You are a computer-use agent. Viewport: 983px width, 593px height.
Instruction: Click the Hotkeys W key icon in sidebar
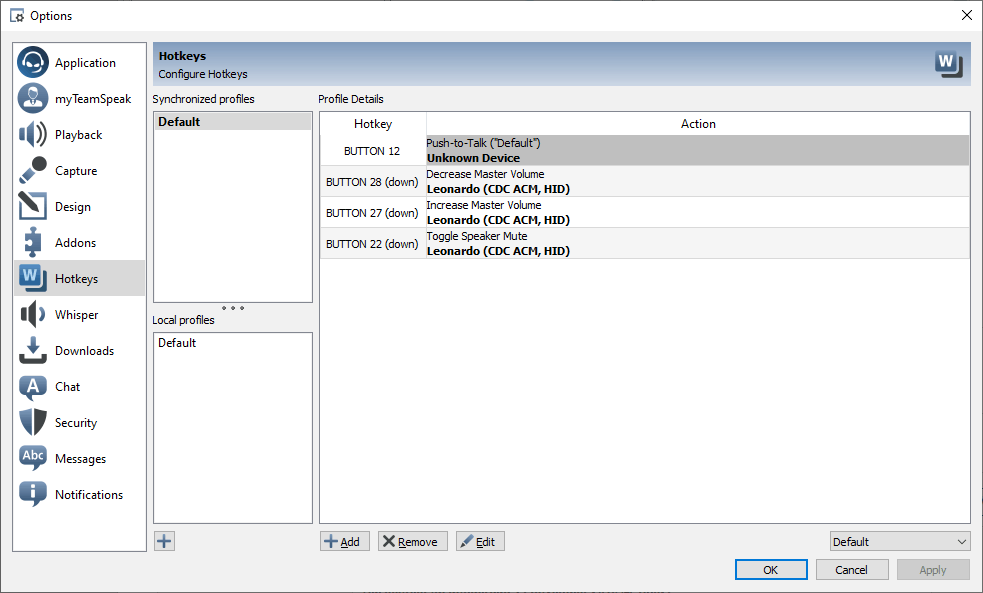[33, 278]
